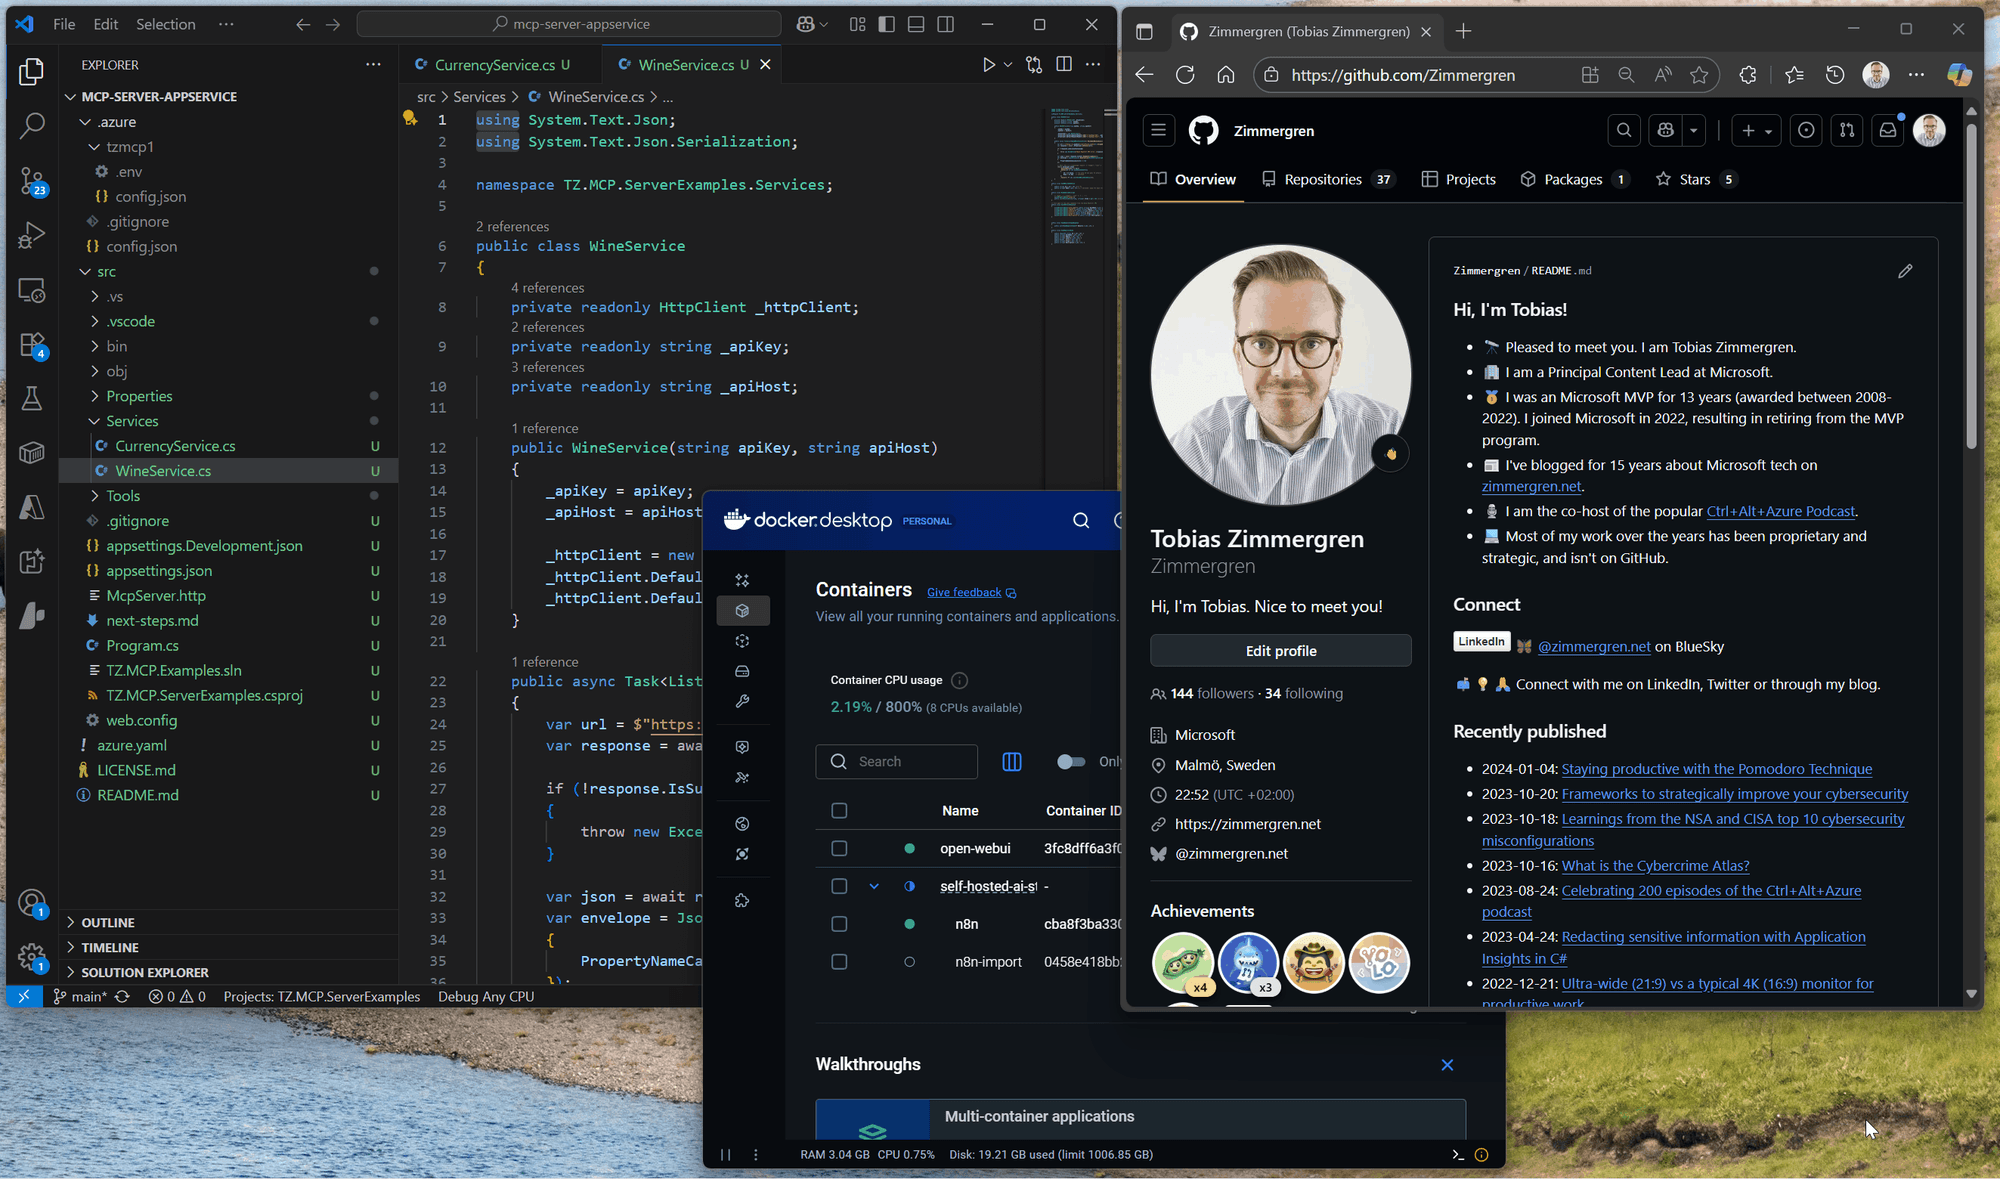The width and height of the screenshot is (2000, 1179).
Task: Open GitHub Stars tab
Action: click(1696, 179)
